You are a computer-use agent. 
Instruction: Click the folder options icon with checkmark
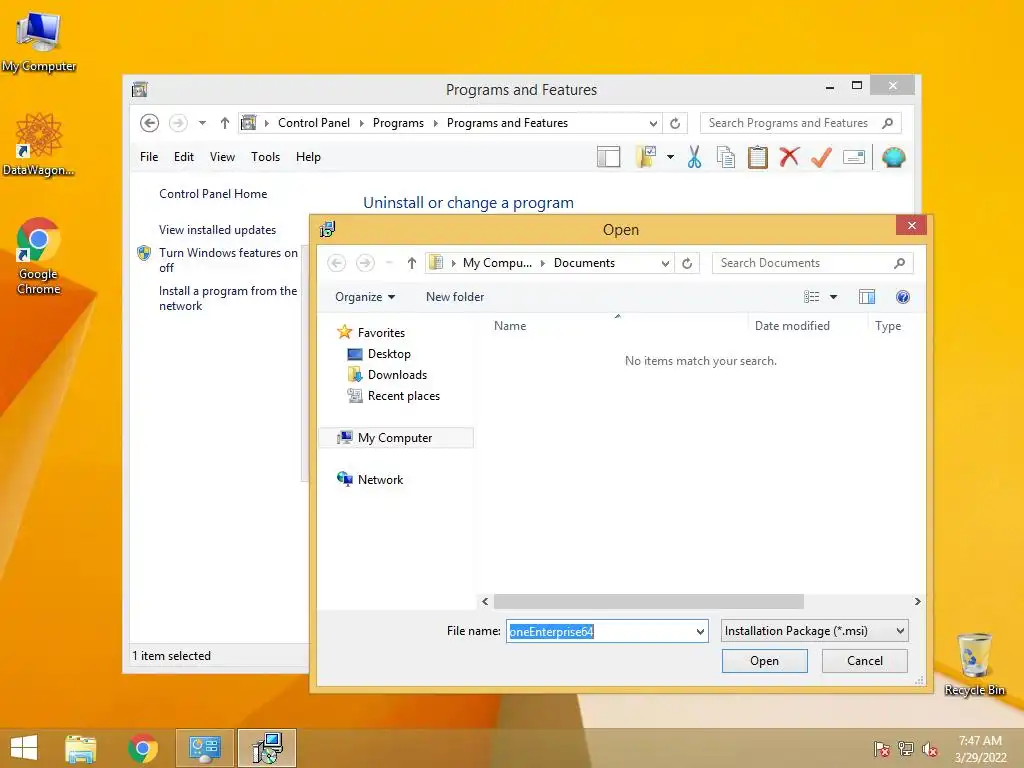coord(645,157)
